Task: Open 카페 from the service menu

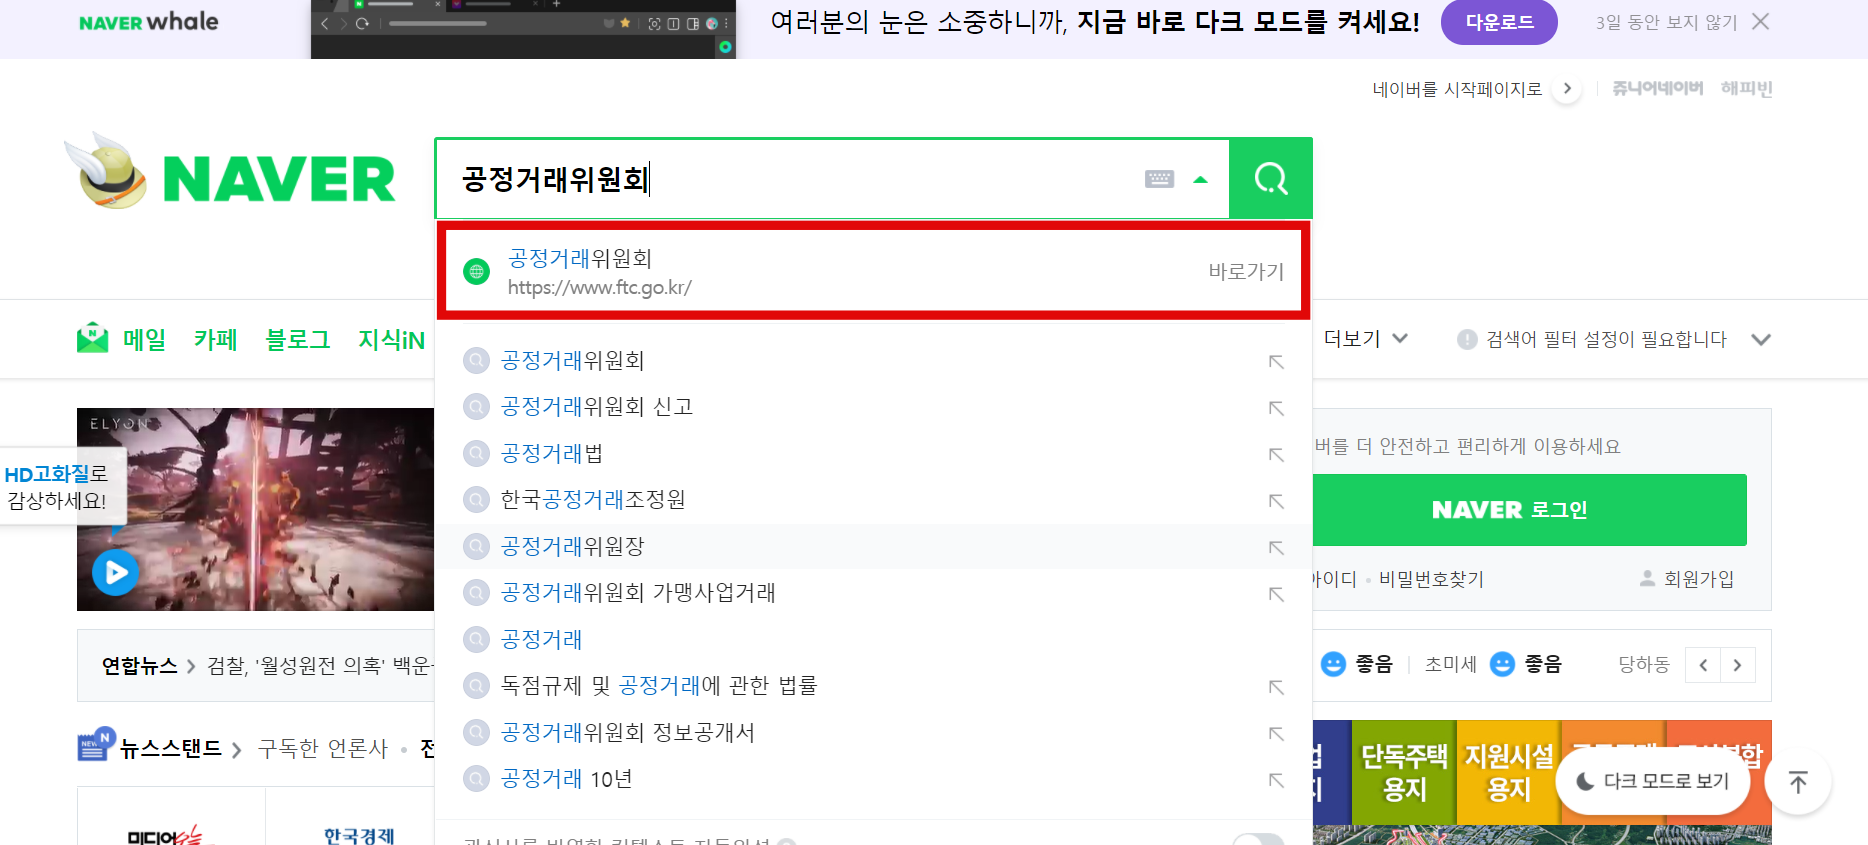Action: coord(215,340)
